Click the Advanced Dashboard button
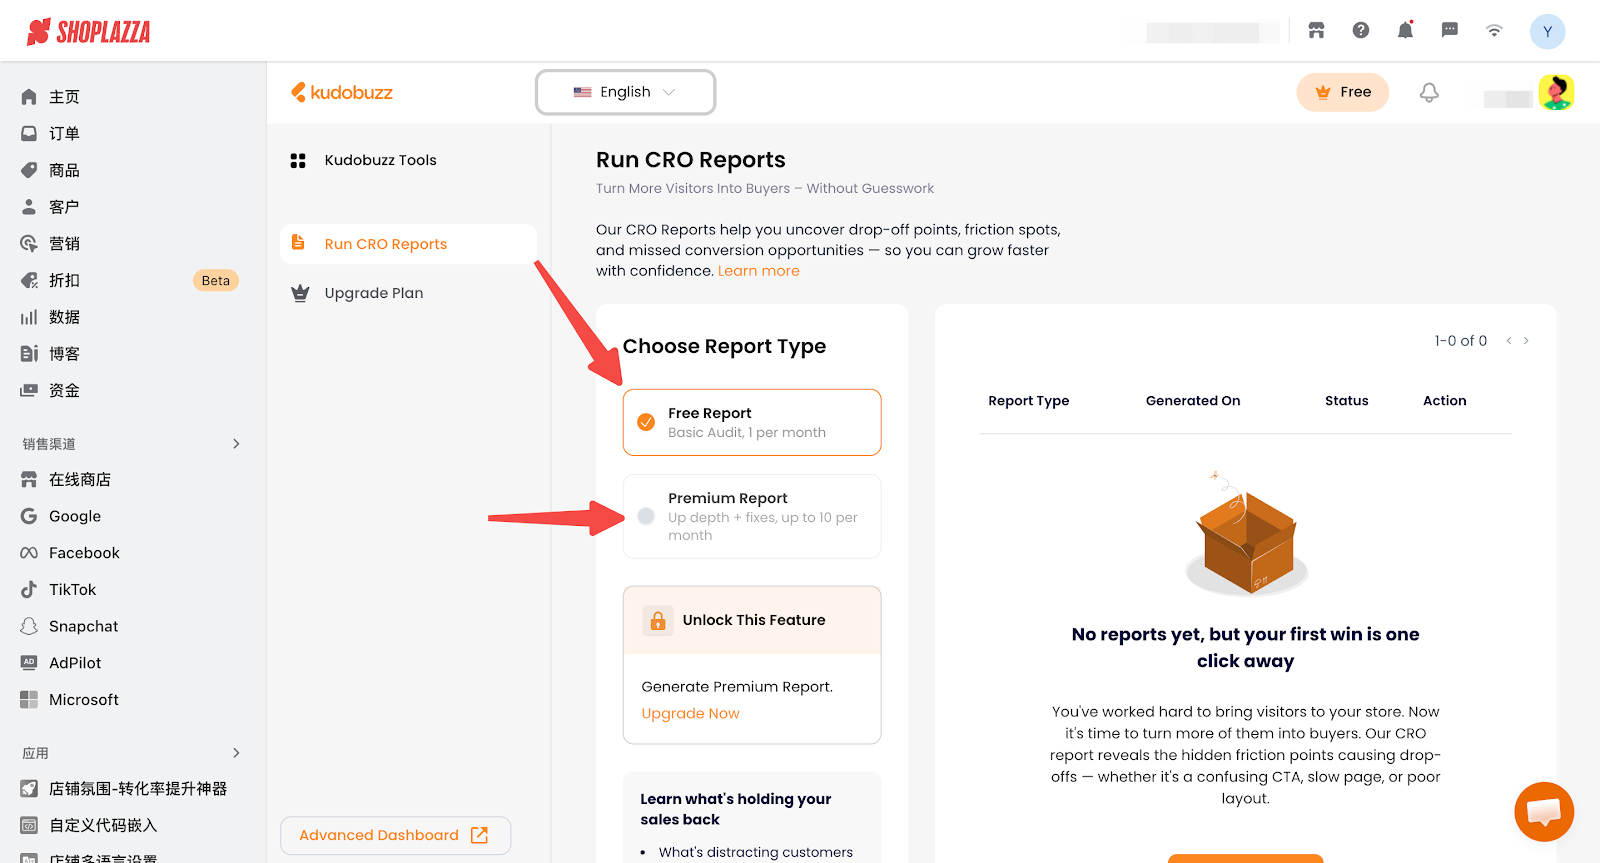 point(394,835)
